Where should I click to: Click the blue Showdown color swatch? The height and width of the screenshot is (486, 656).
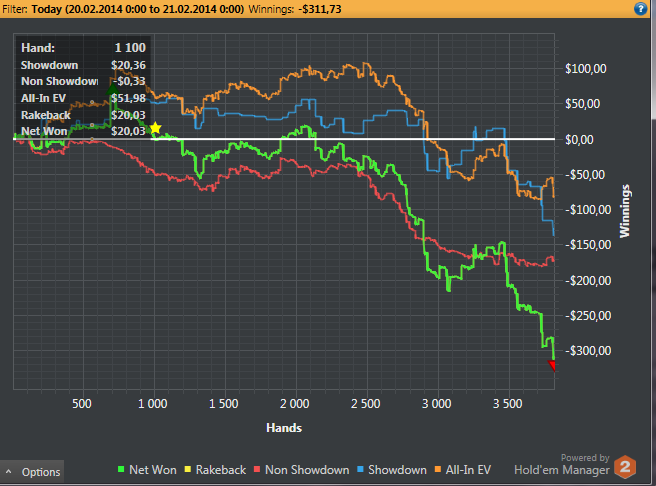point(360,469)
